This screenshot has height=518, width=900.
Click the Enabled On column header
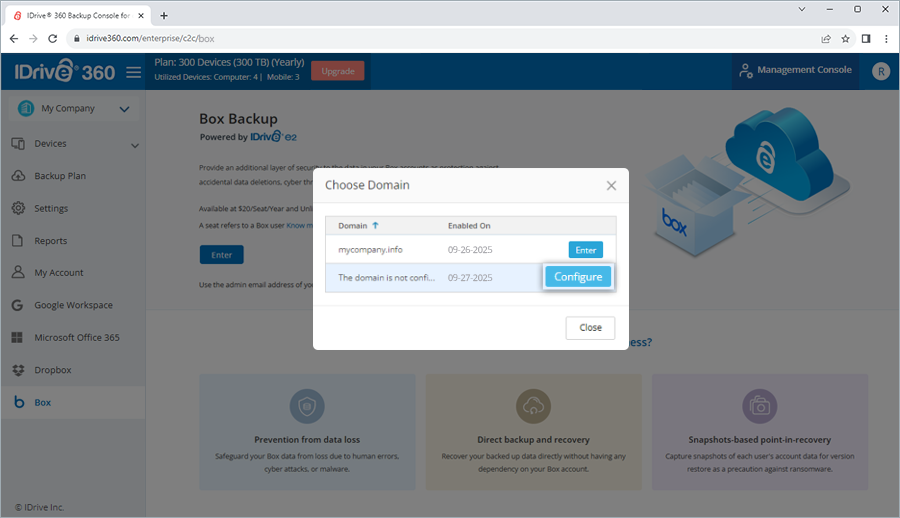[469, 226]
